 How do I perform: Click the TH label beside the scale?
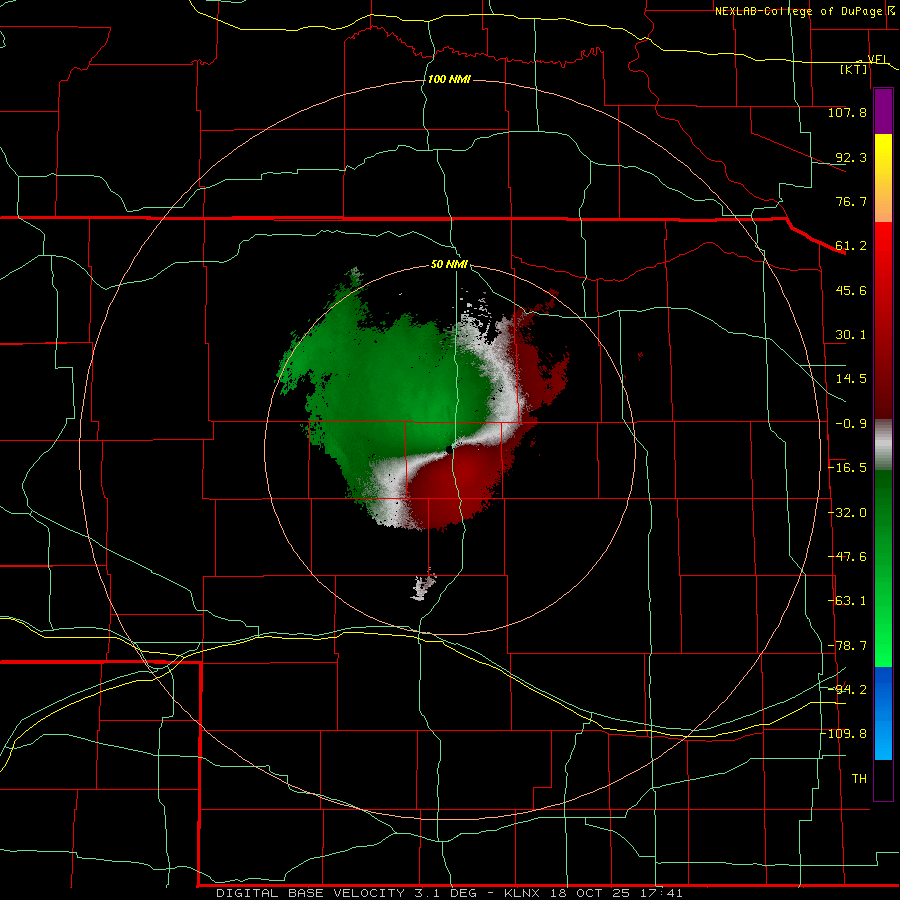coord(859,779)
